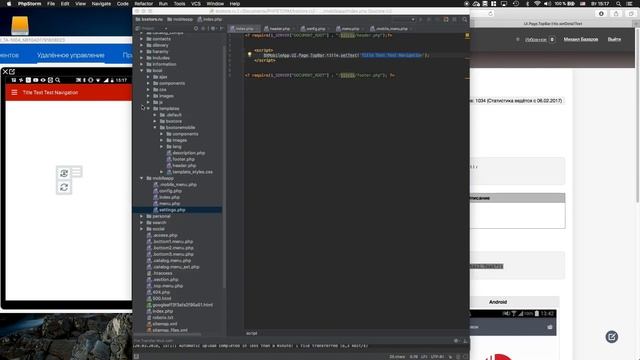
Task: Click the intention lightbulb in the editor gutter
Action: [249, 54]
